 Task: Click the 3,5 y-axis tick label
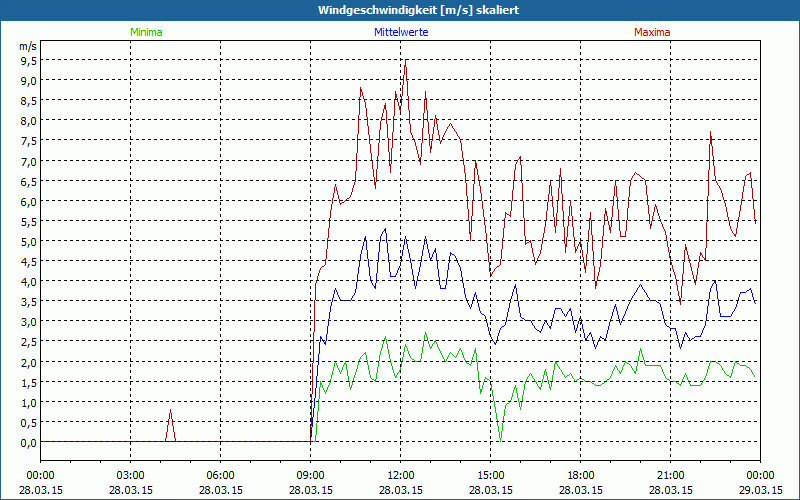click(29, 302)
